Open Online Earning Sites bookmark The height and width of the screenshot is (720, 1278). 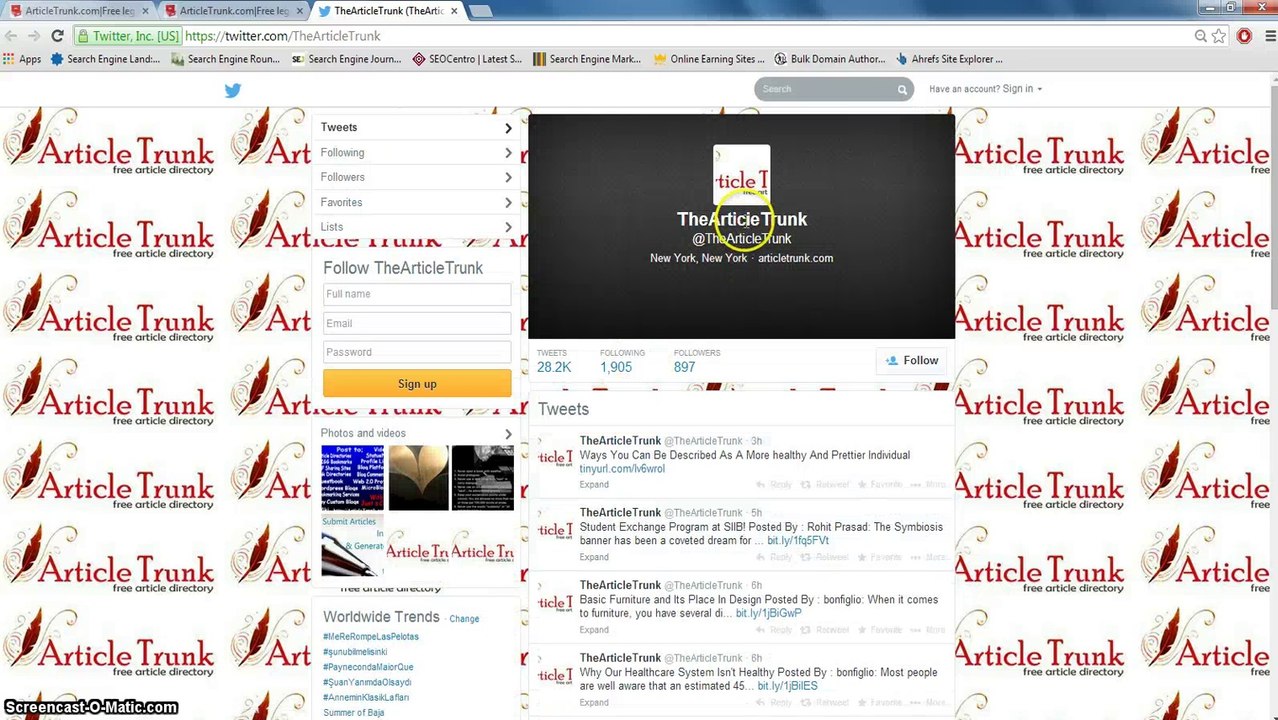[709, 59]
